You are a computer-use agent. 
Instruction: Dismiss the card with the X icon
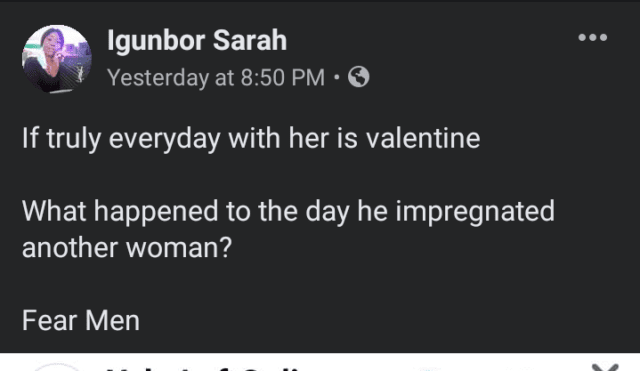tap(605, 367)
